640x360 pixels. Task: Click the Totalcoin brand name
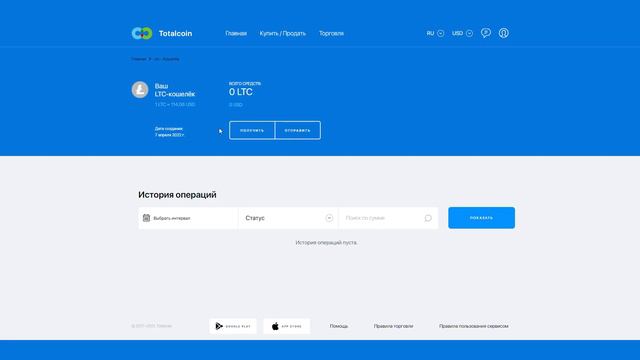pos(176,33)
